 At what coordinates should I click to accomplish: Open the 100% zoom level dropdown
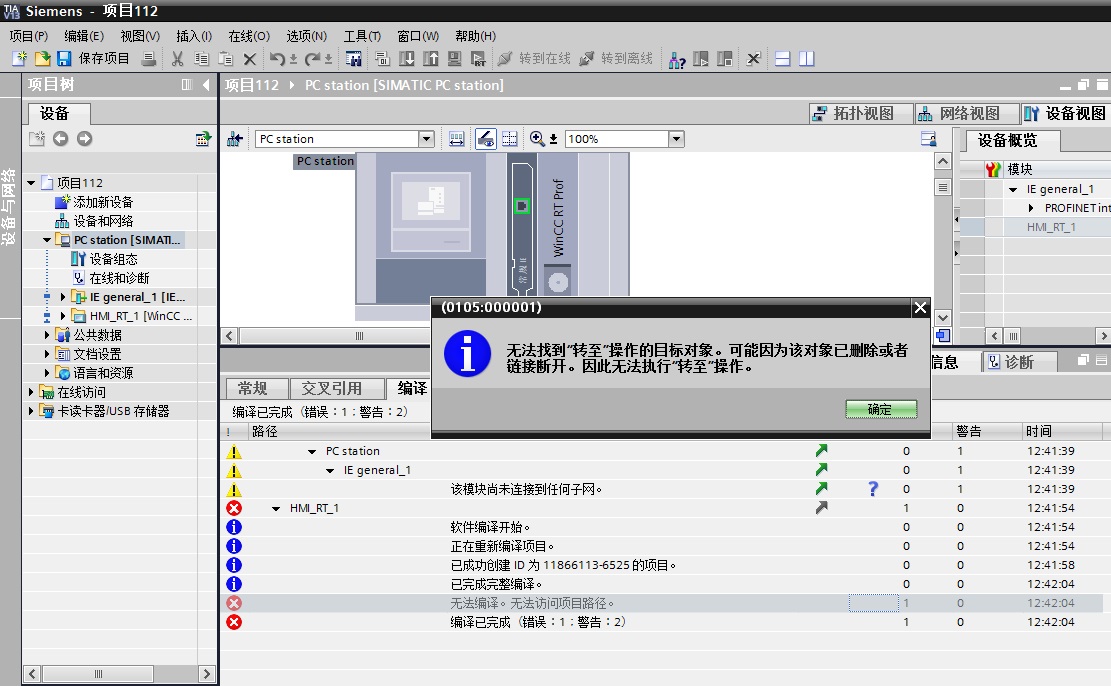pos(676,139)
